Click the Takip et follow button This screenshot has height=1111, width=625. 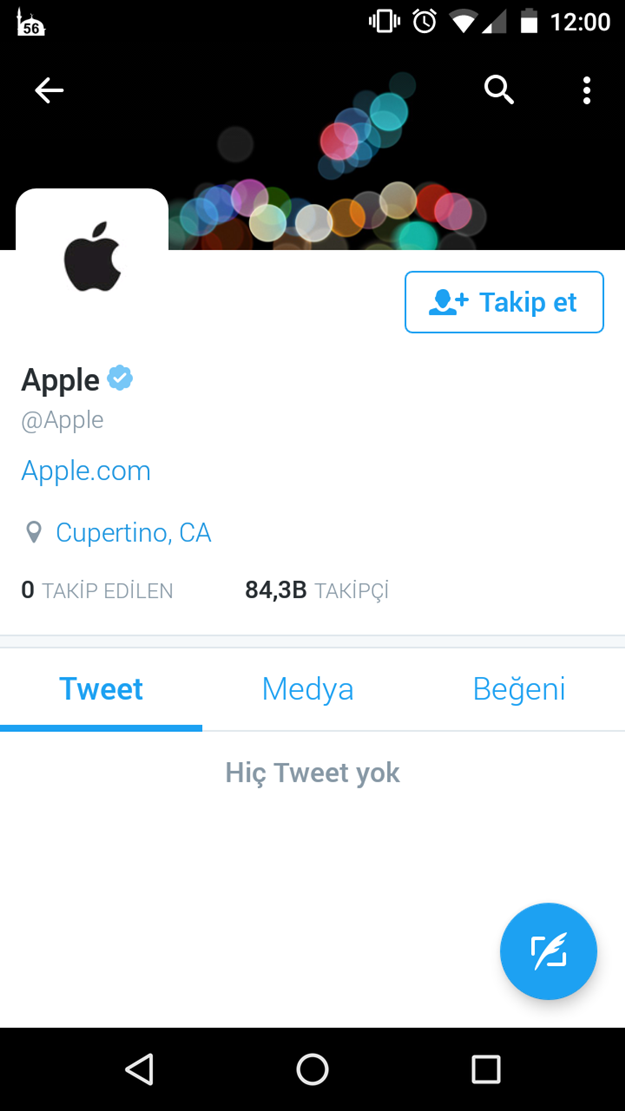tap(504, 302)
